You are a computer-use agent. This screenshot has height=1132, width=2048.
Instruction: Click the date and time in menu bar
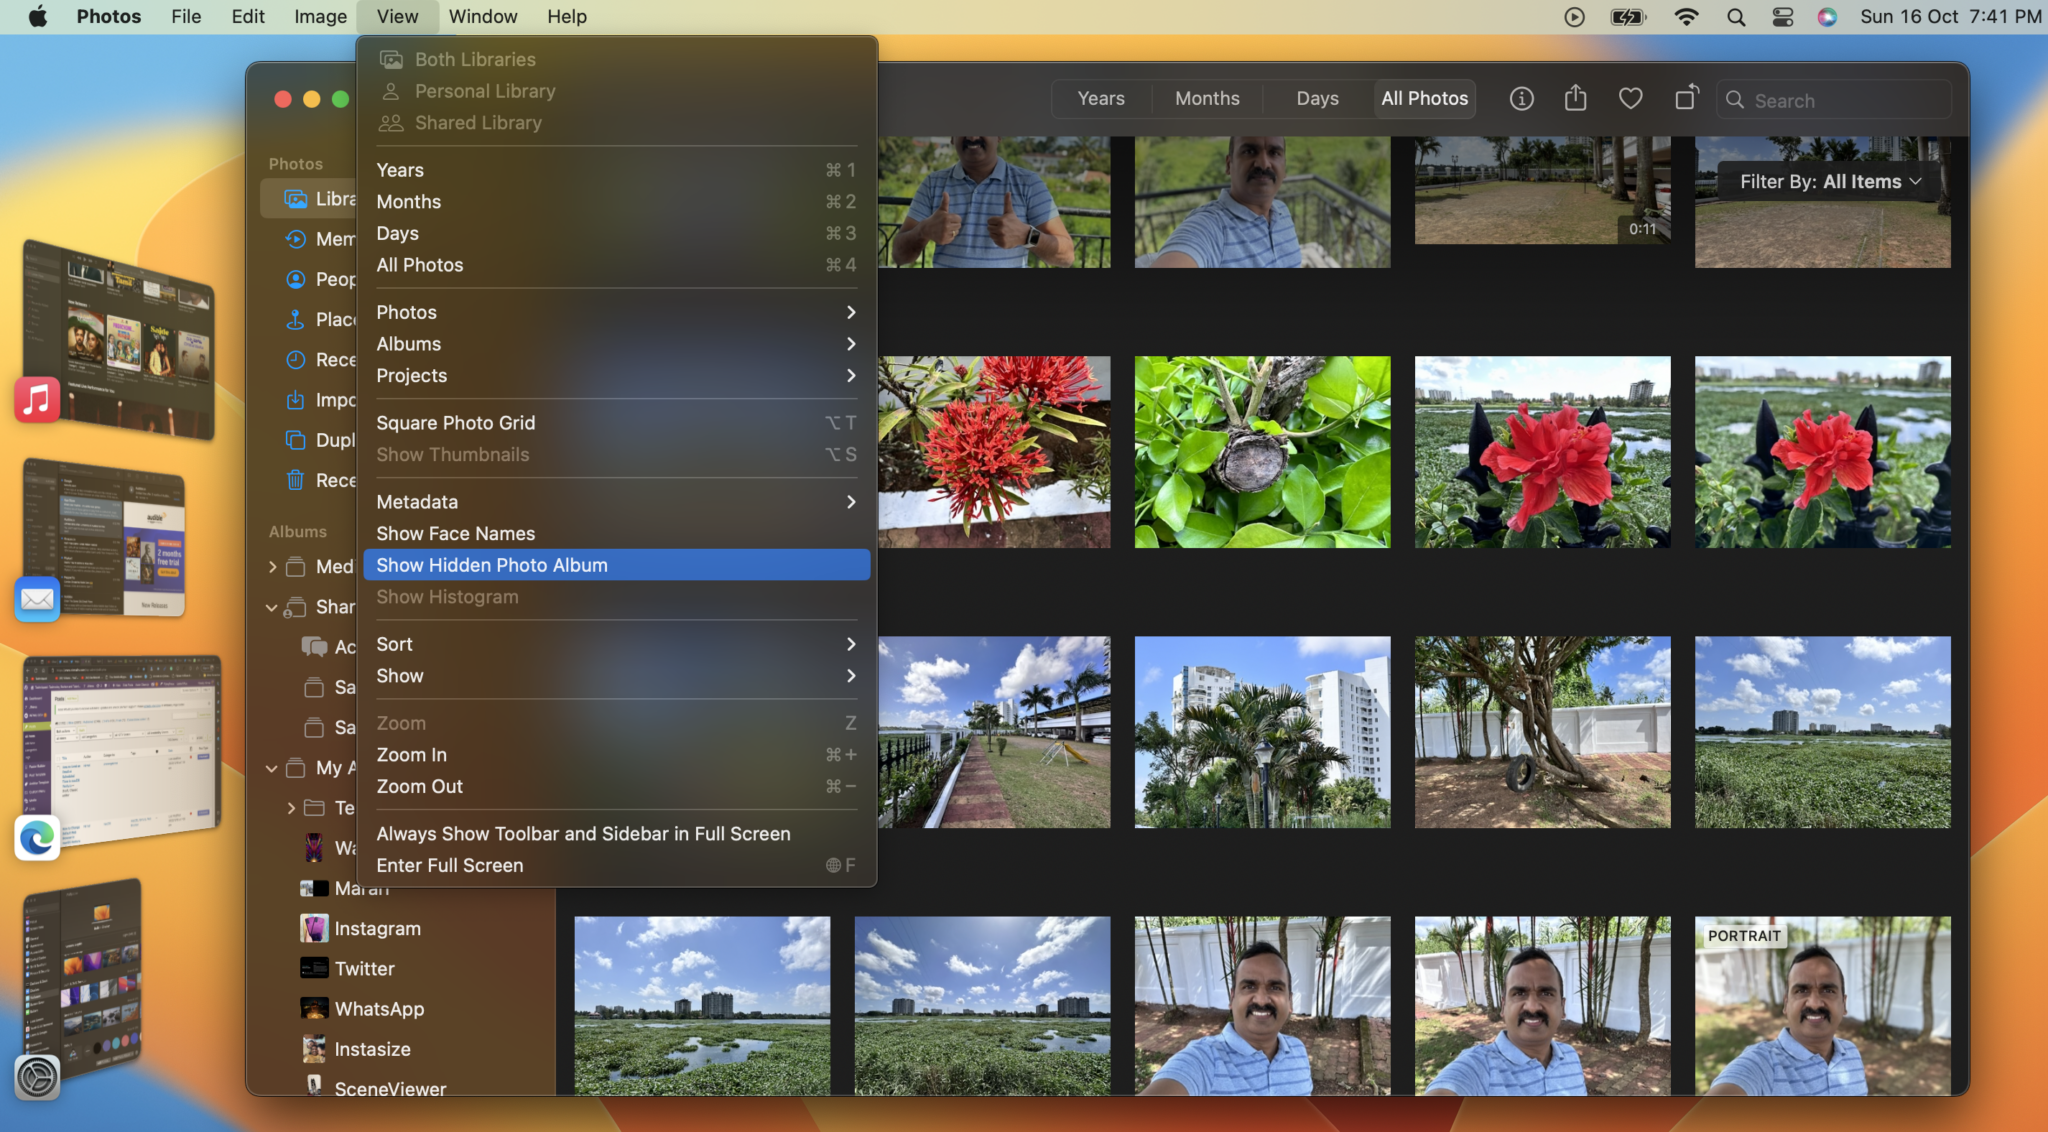click(x=1950, y=17)
